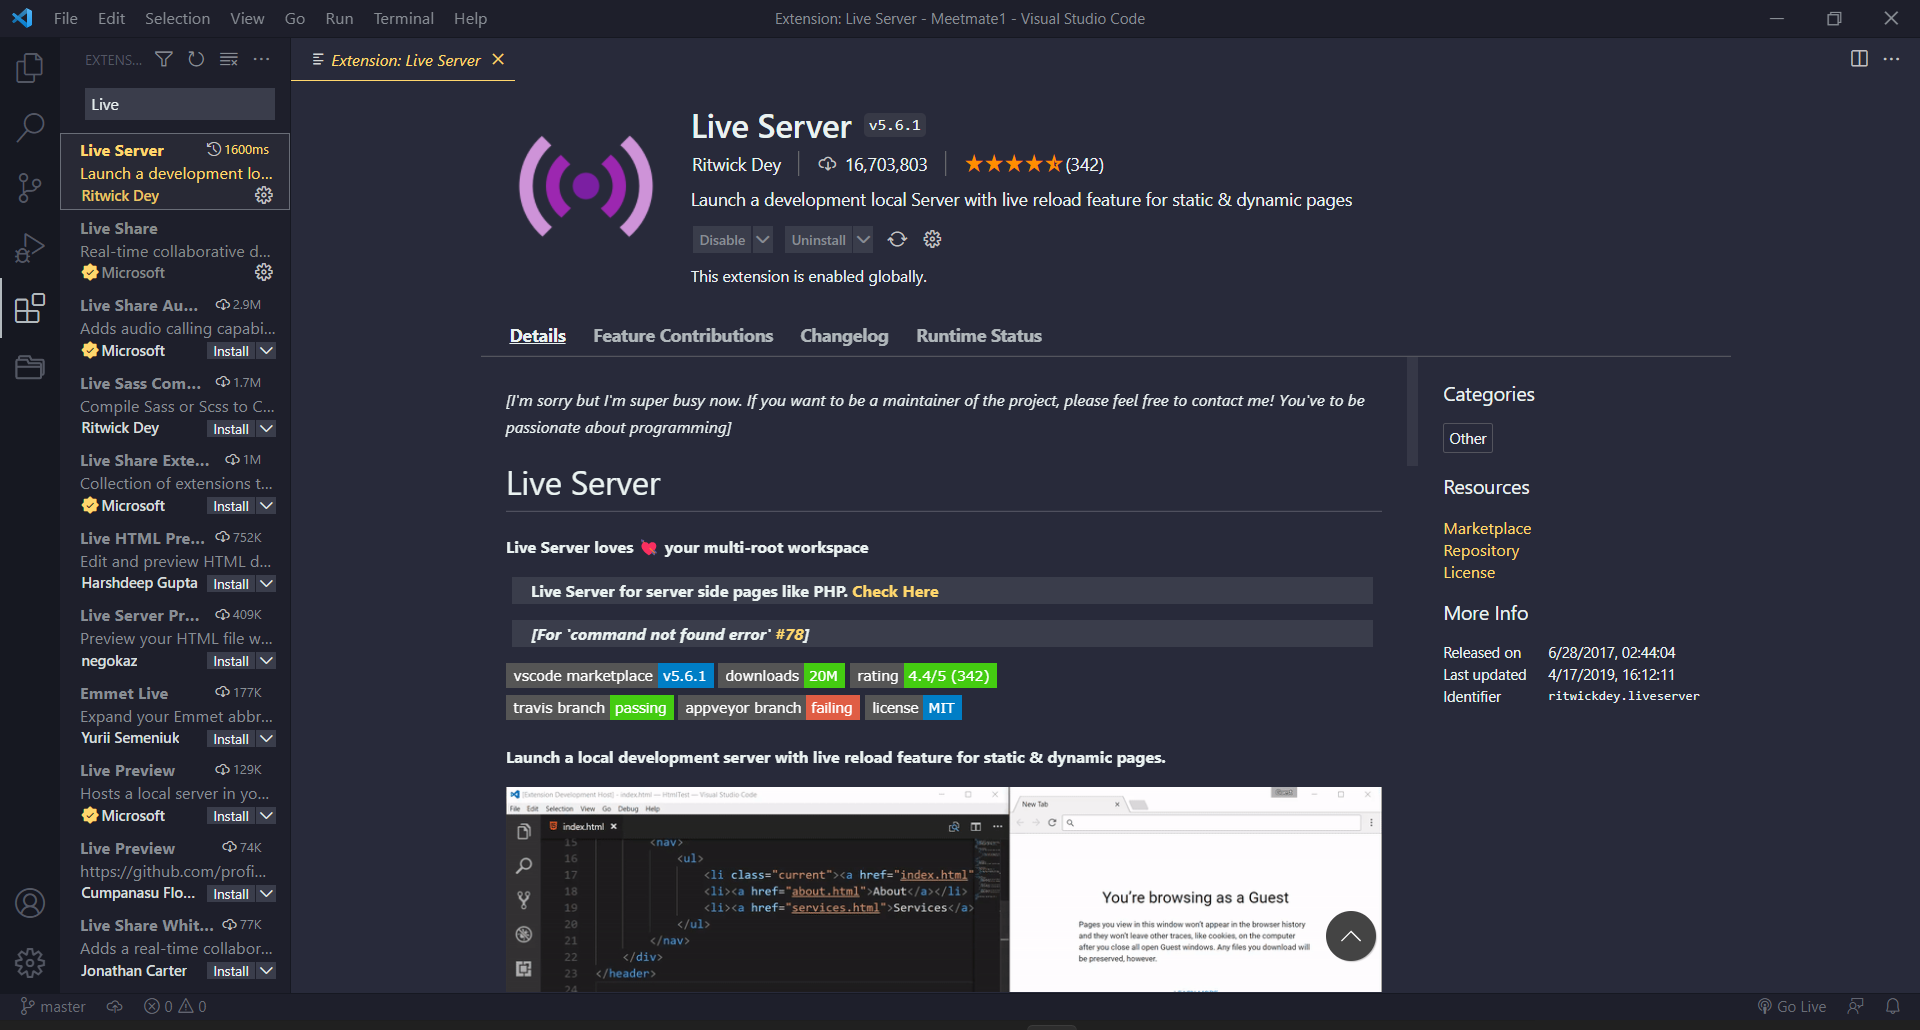
Task: Open the Disable dropdown arrow
Action: click(761, 239)
